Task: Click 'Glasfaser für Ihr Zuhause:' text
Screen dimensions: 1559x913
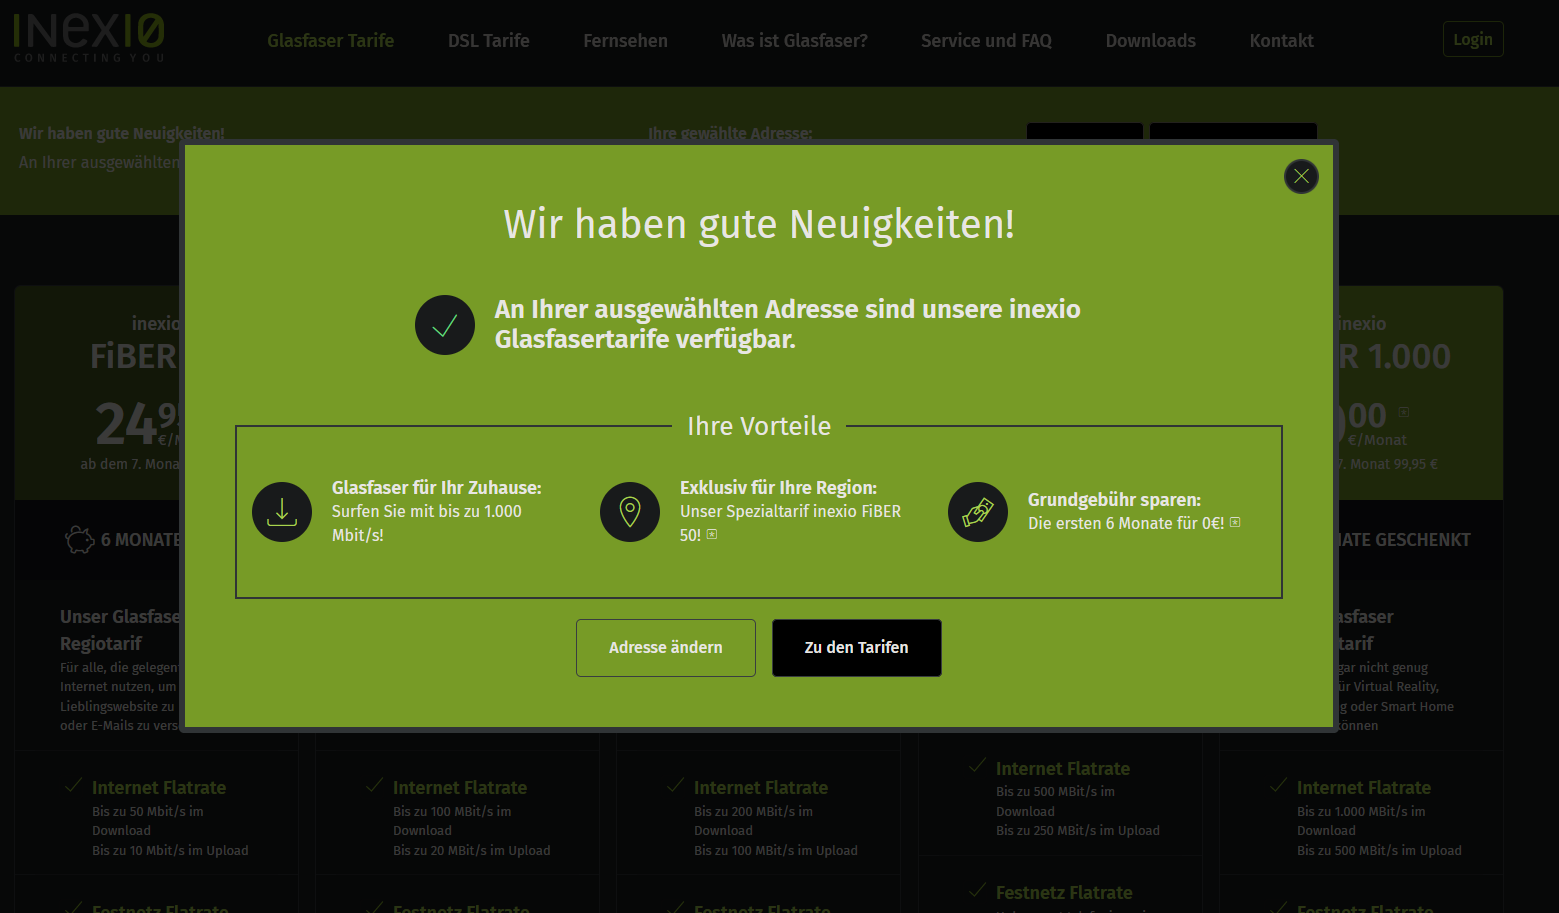Action: coord(437,488)
